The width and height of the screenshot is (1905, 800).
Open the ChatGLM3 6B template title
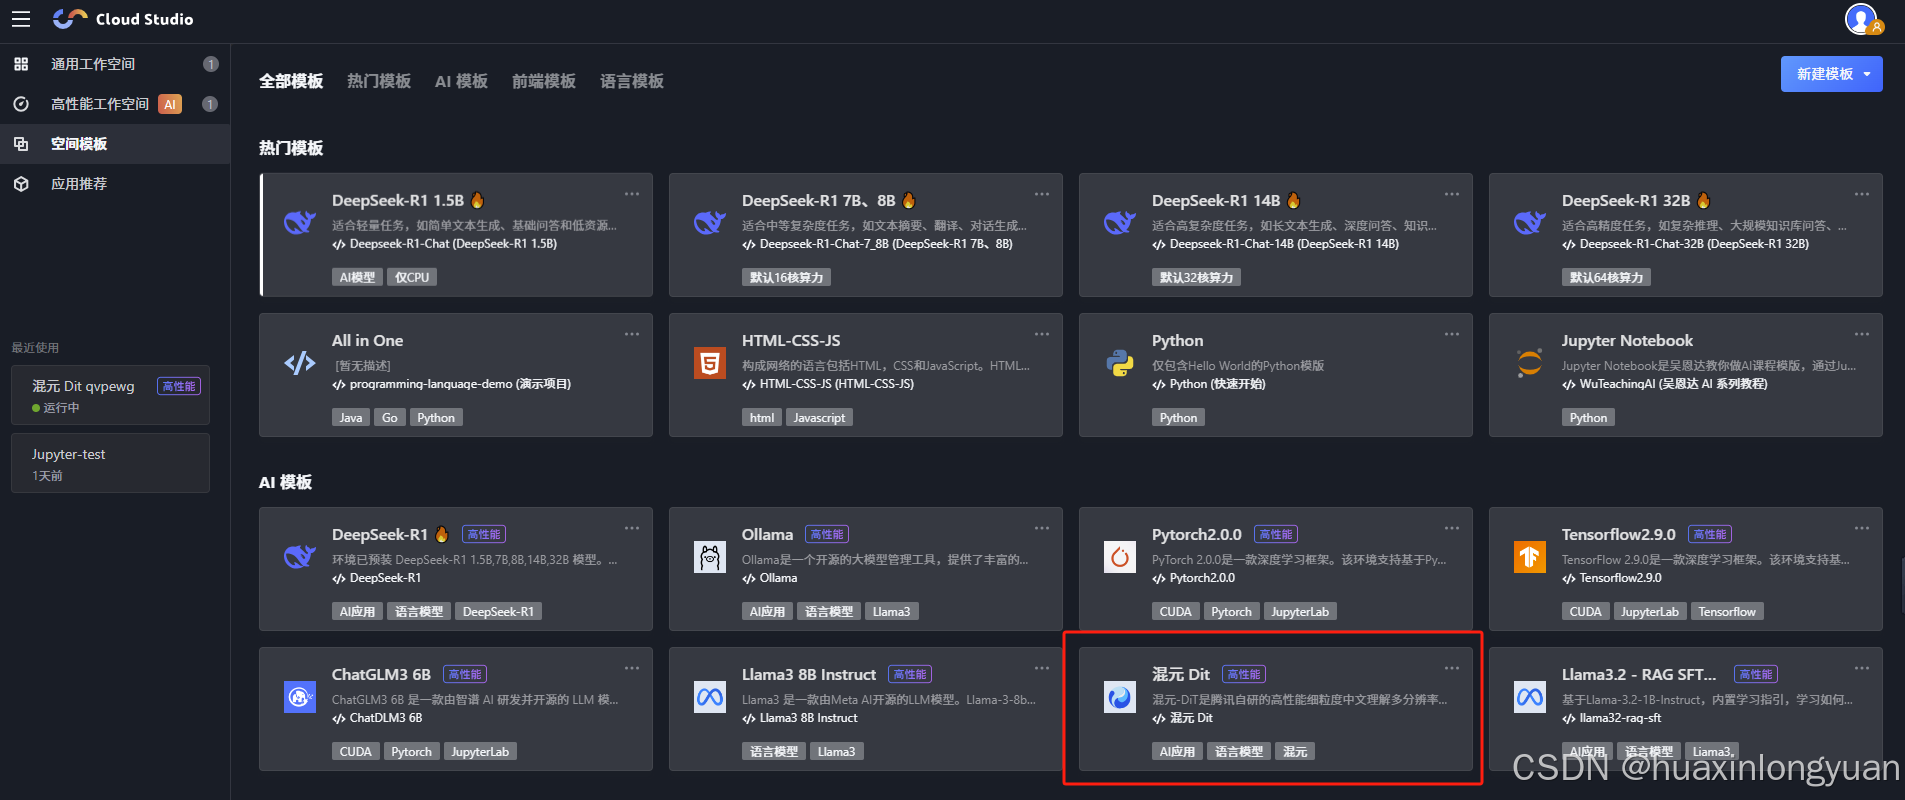click(x=381, y=675)
